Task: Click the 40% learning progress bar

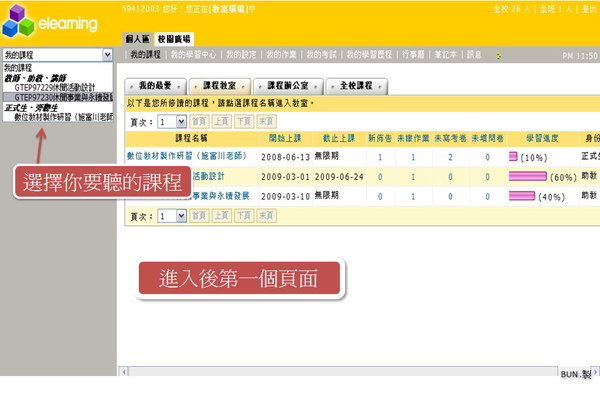Action: click(x=522, y=196)
